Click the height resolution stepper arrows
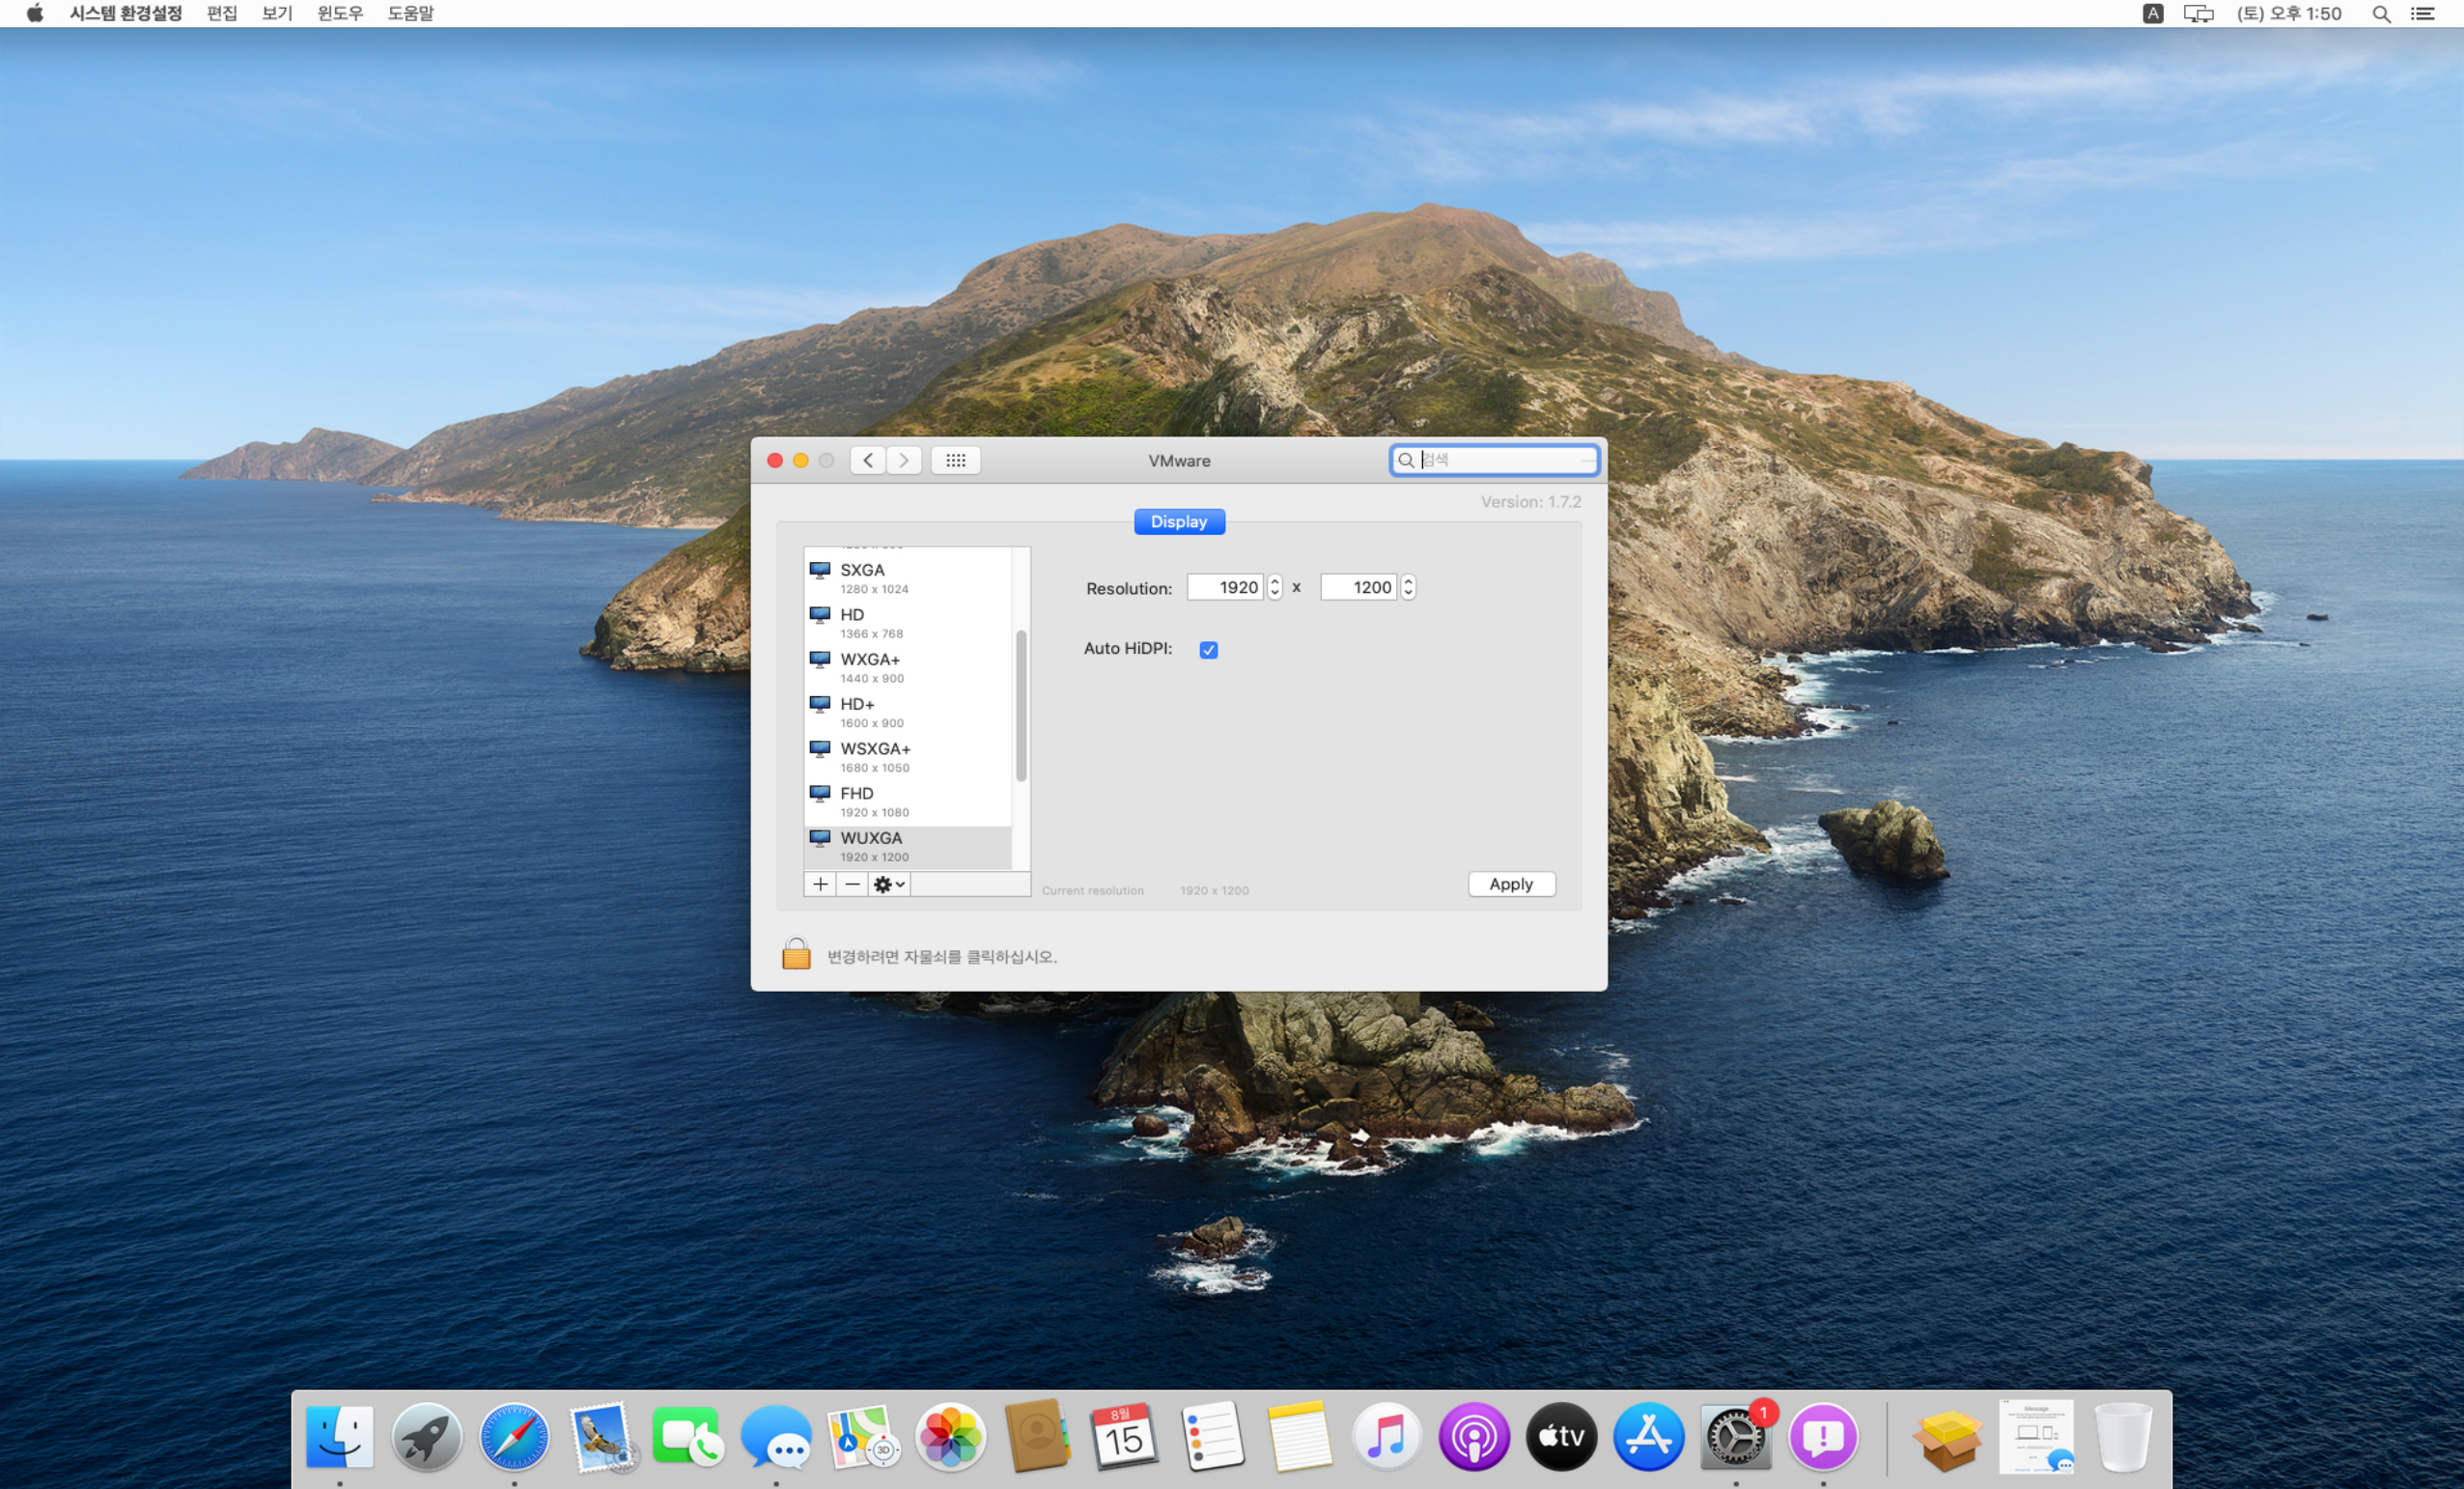Image resolution: width=2464 pixels, height=1489 pixels. 1408,587
